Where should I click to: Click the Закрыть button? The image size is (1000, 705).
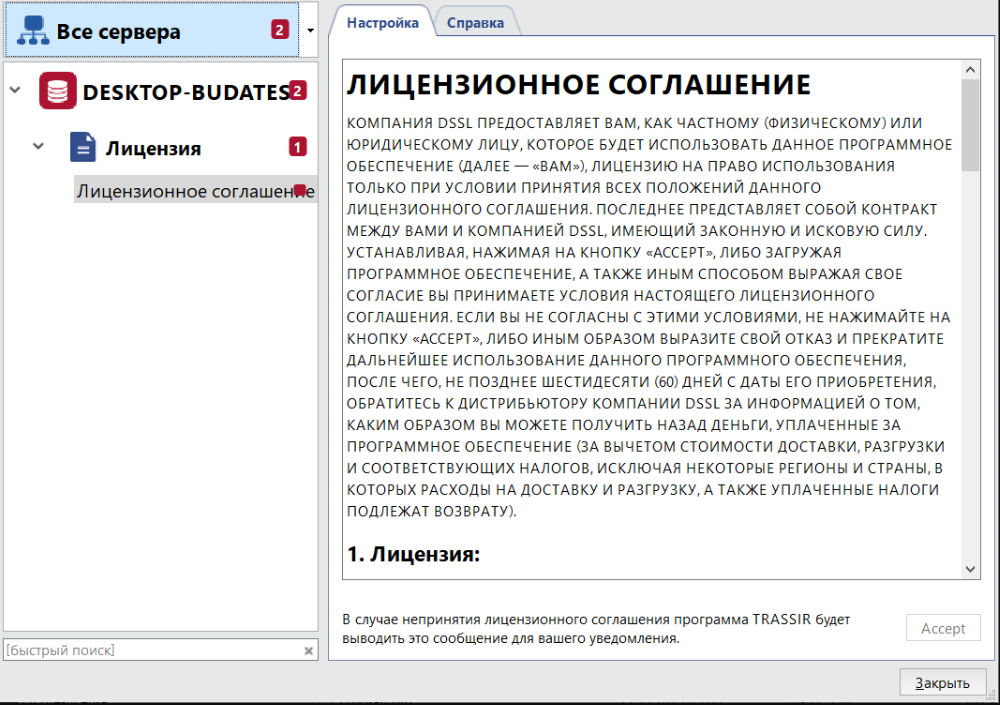(943, 683)
